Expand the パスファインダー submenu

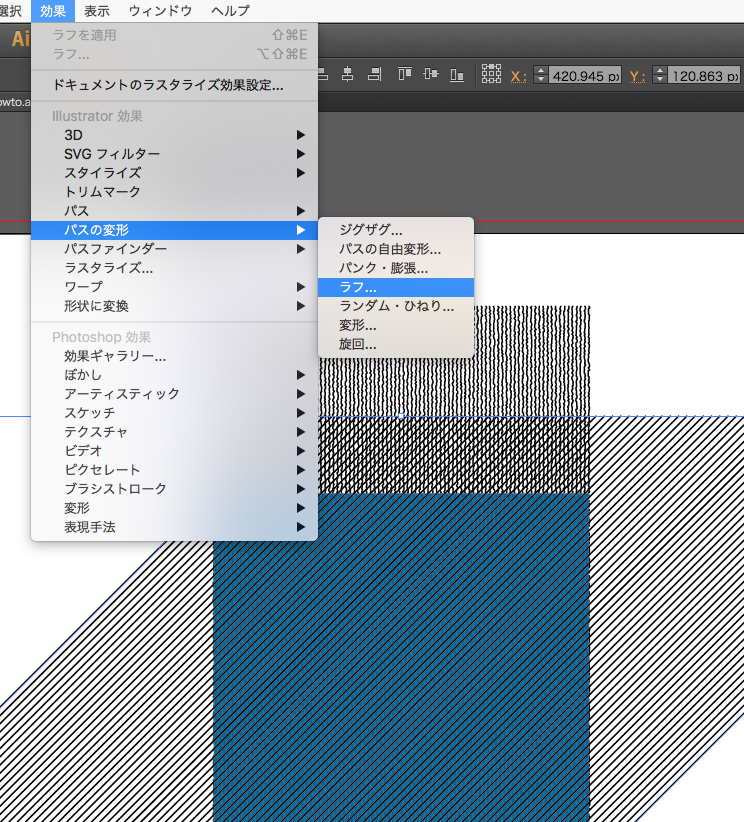click(175, 249)
